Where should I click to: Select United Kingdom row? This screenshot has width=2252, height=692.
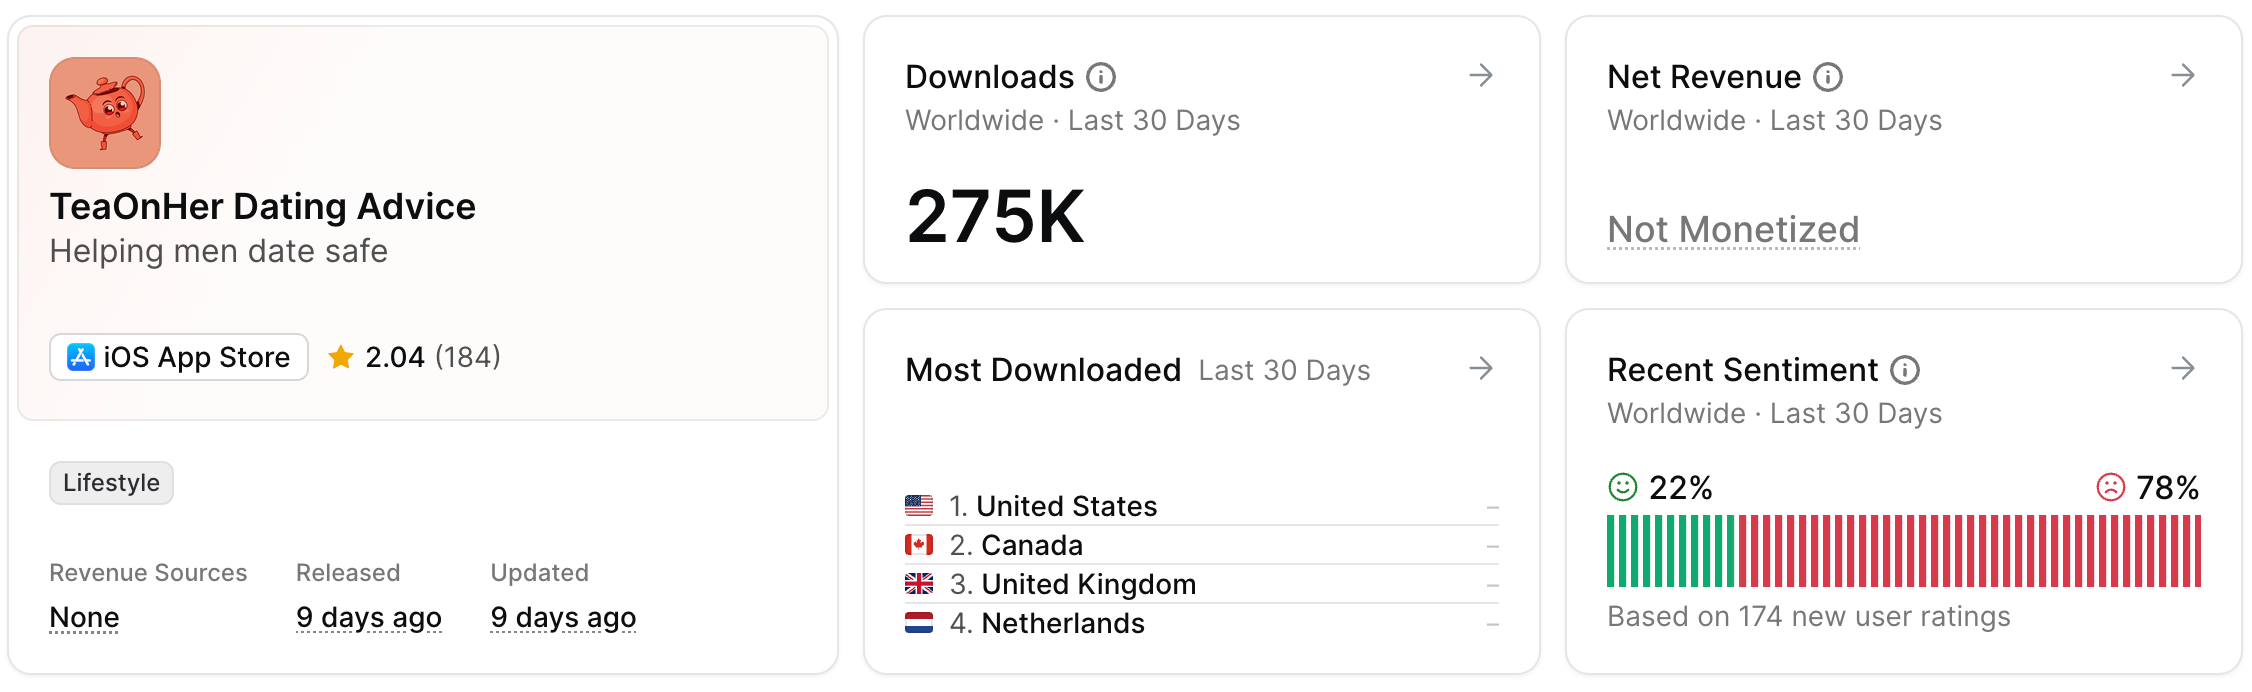tap(1201, 584)
